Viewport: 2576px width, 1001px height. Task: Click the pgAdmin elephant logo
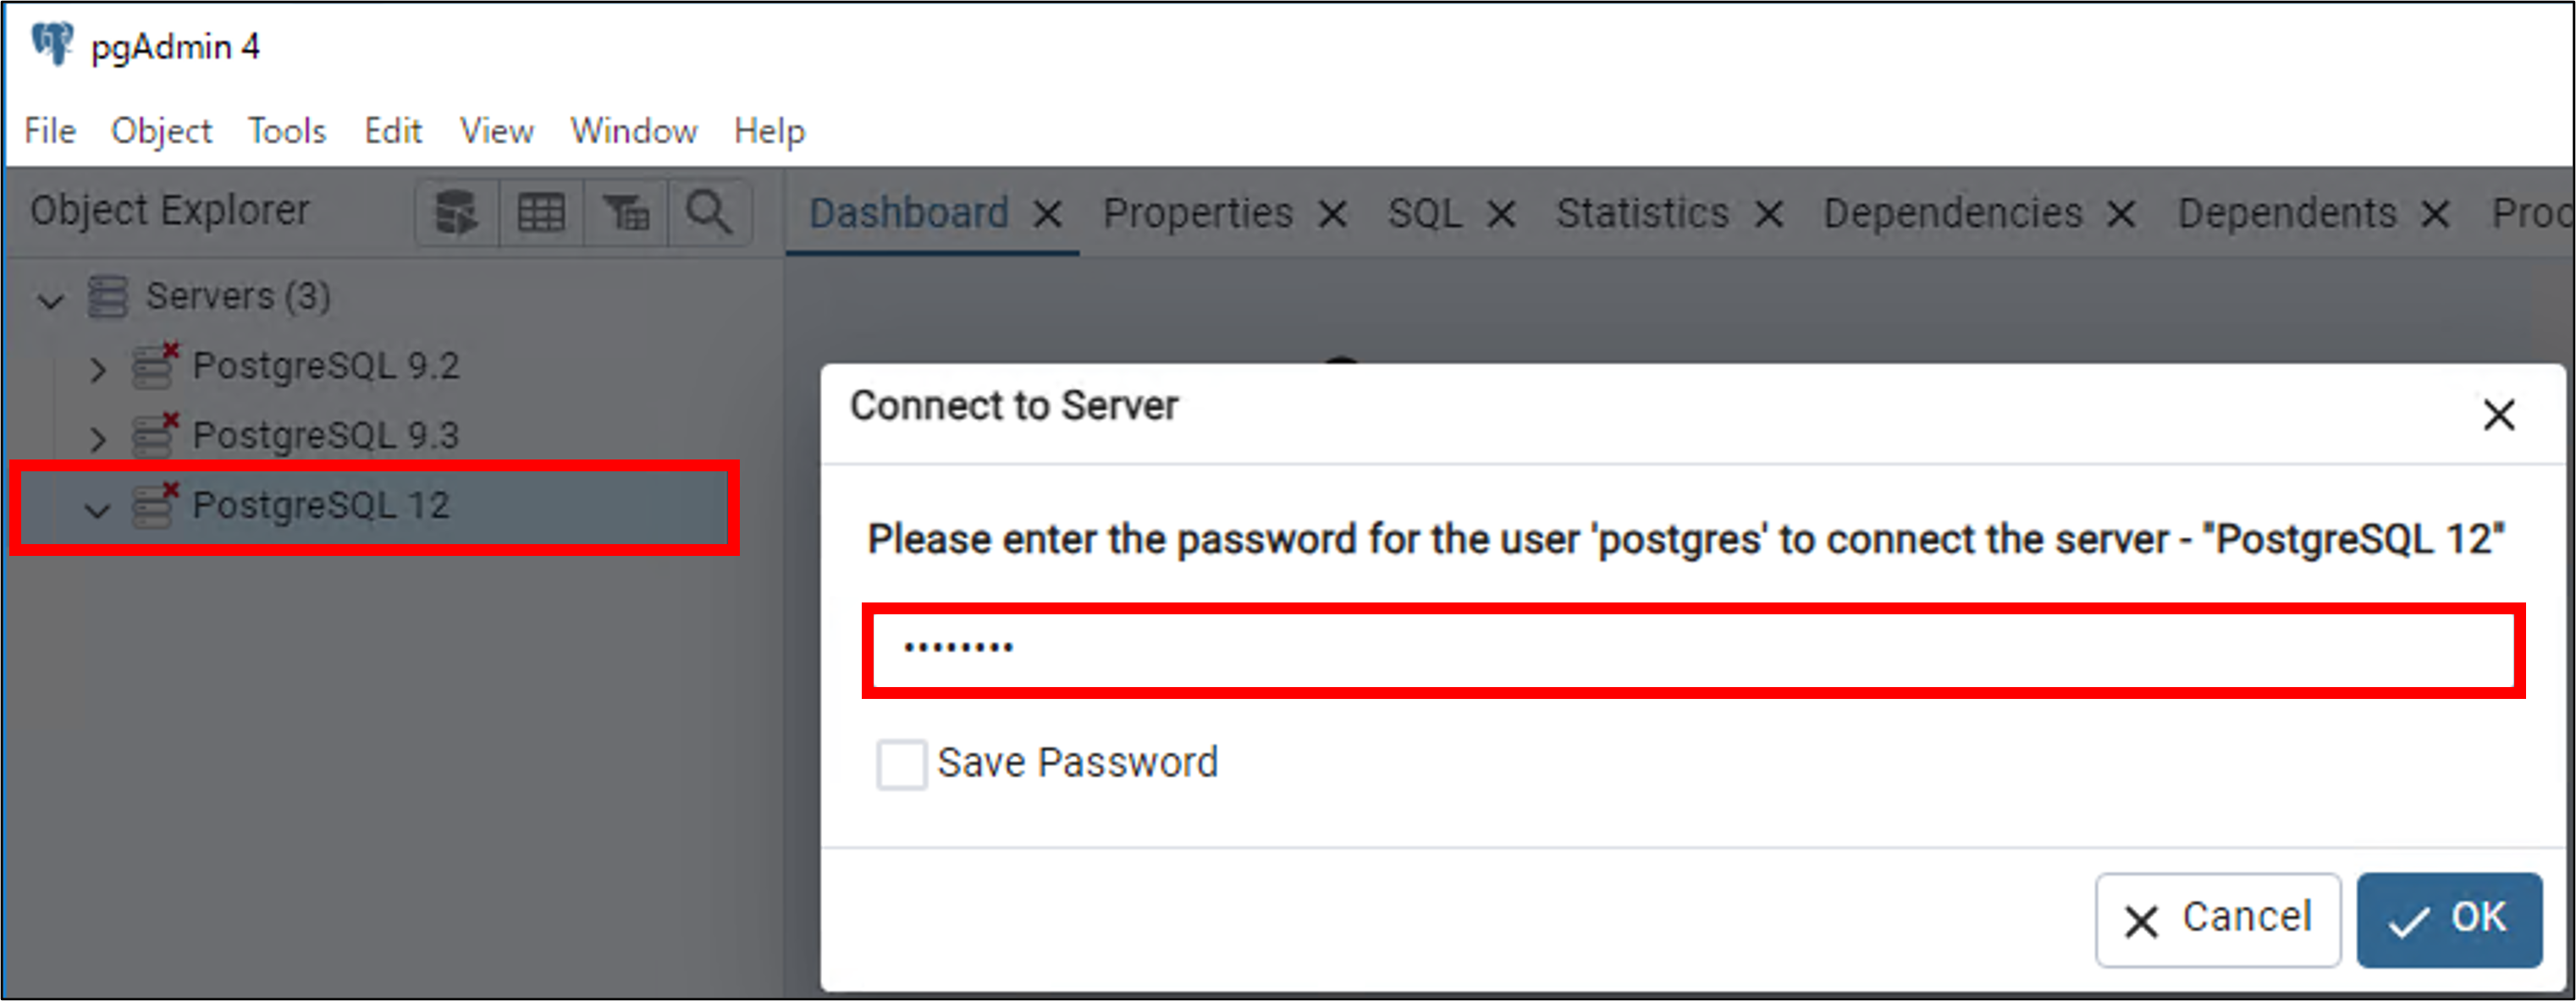click(x=52, y=45)
